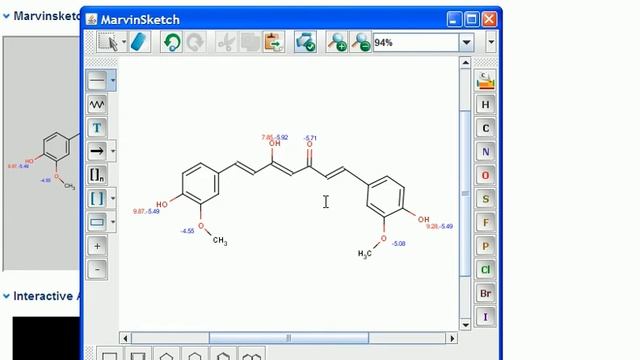Open the arrow type dropdown

click(113, 151)
